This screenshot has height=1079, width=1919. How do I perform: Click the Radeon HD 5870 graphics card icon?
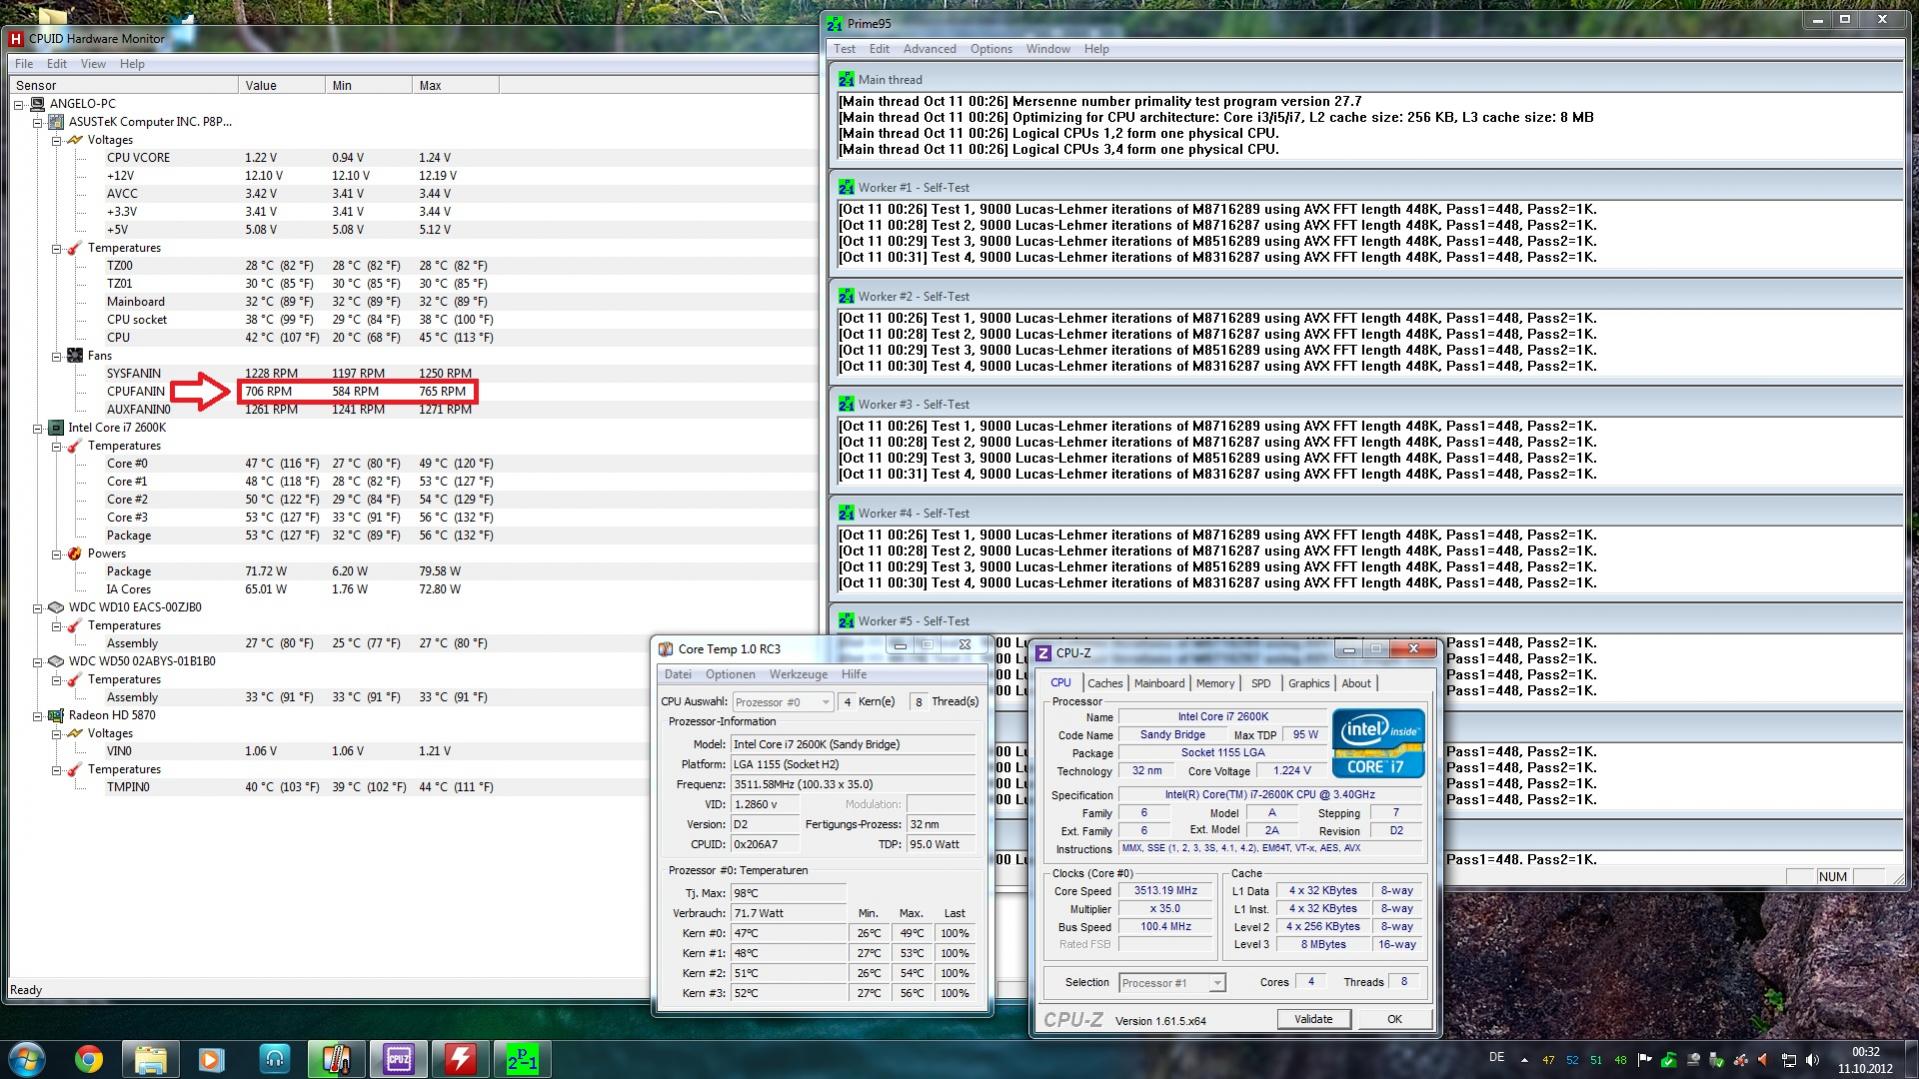pos(56,716)
